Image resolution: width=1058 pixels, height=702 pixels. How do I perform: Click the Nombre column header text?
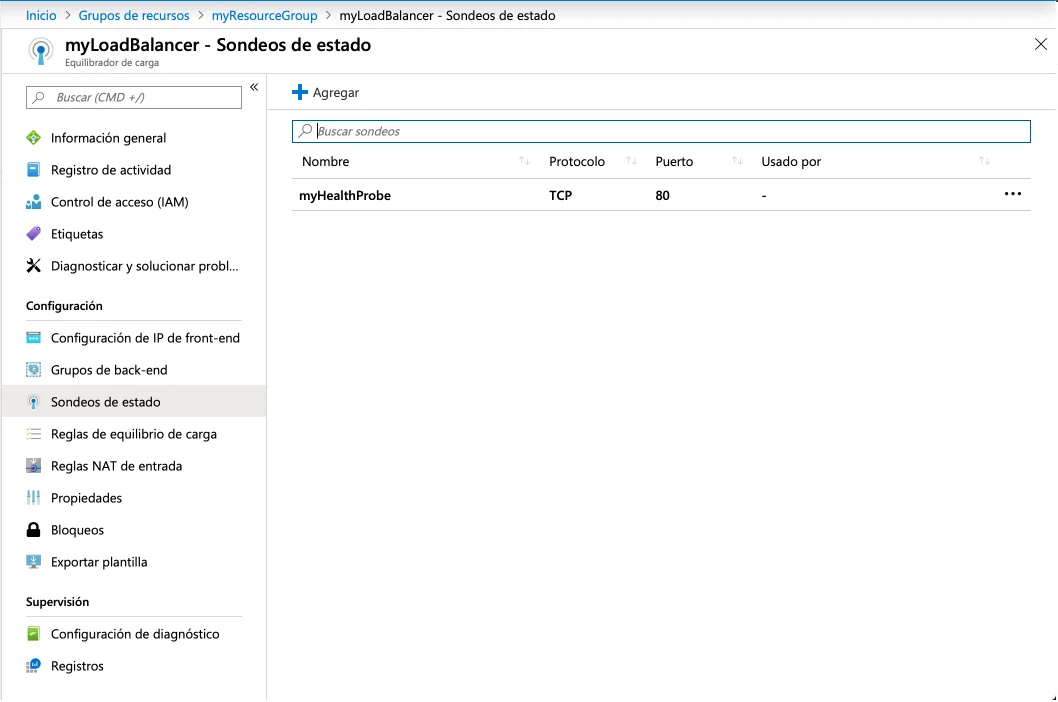click(x=326, y=161)
